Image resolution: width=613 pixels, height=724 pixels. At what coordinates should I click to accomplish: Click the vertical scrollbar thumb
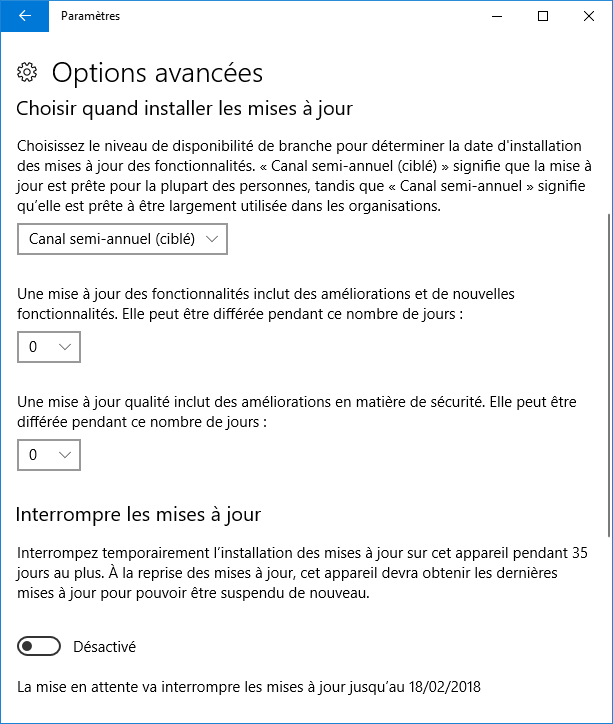pyautogui.click(x=610, y=375)
